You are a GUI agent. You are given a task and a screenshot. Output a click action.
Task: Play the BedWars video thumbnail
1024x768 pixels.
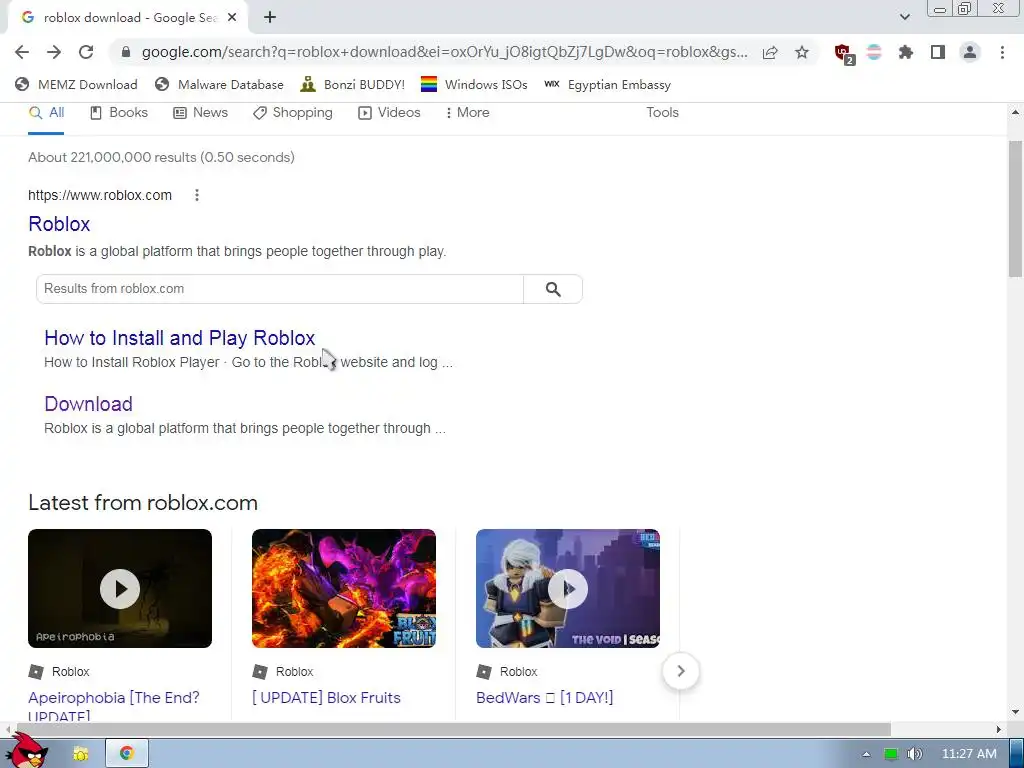(568, 588)
